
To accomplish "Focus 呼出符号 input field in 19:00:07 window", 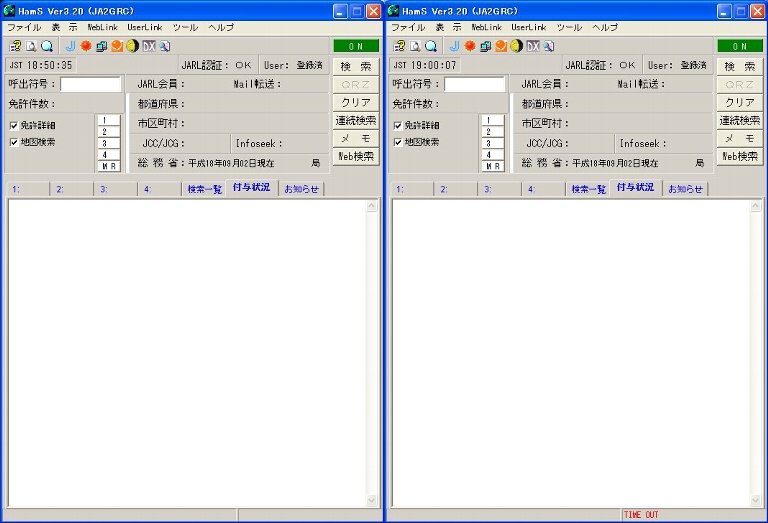I will coord(475,84).
